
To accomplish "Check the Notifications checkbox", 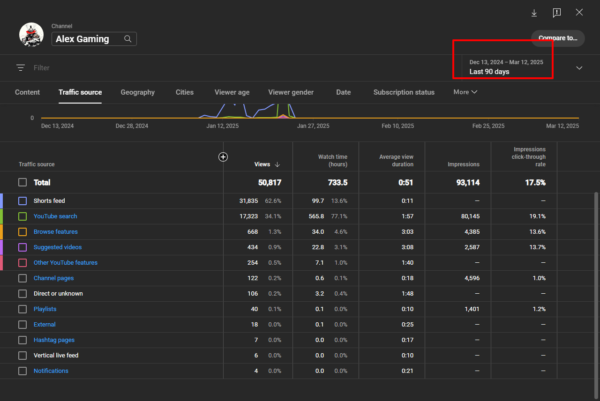I will coord(23,371).
